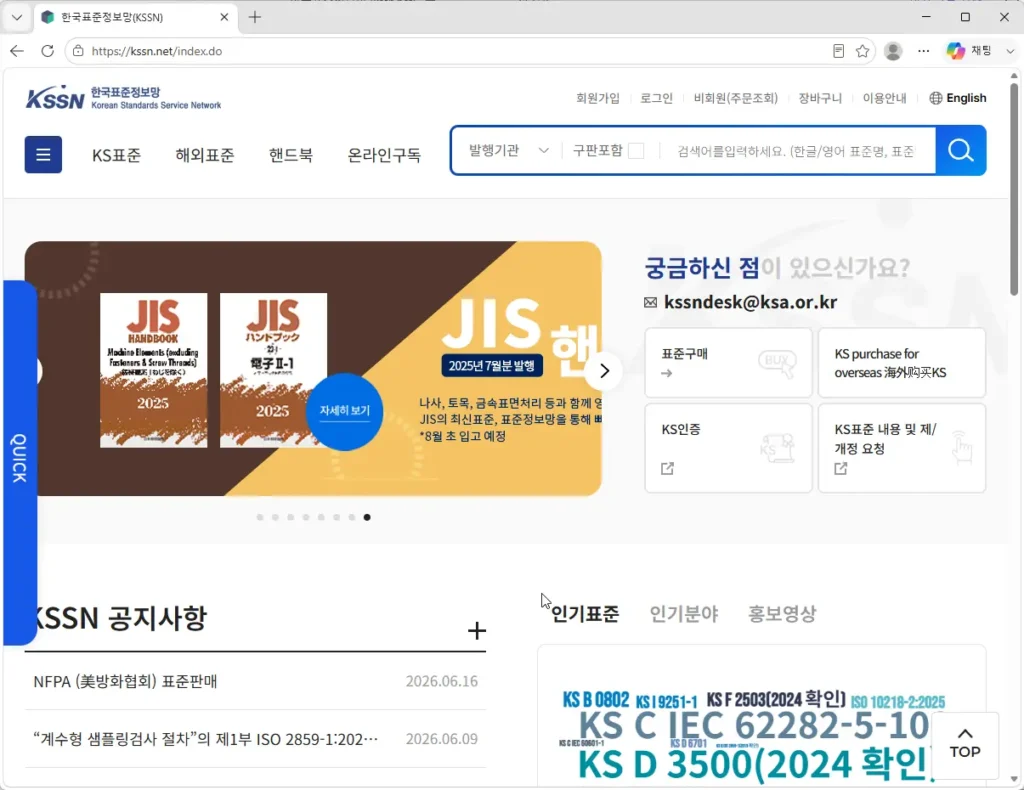Image resolution: width=1024 pixels, height=790 pixels.
Task: Open KS표준 menu
Action: pos(116,155)
